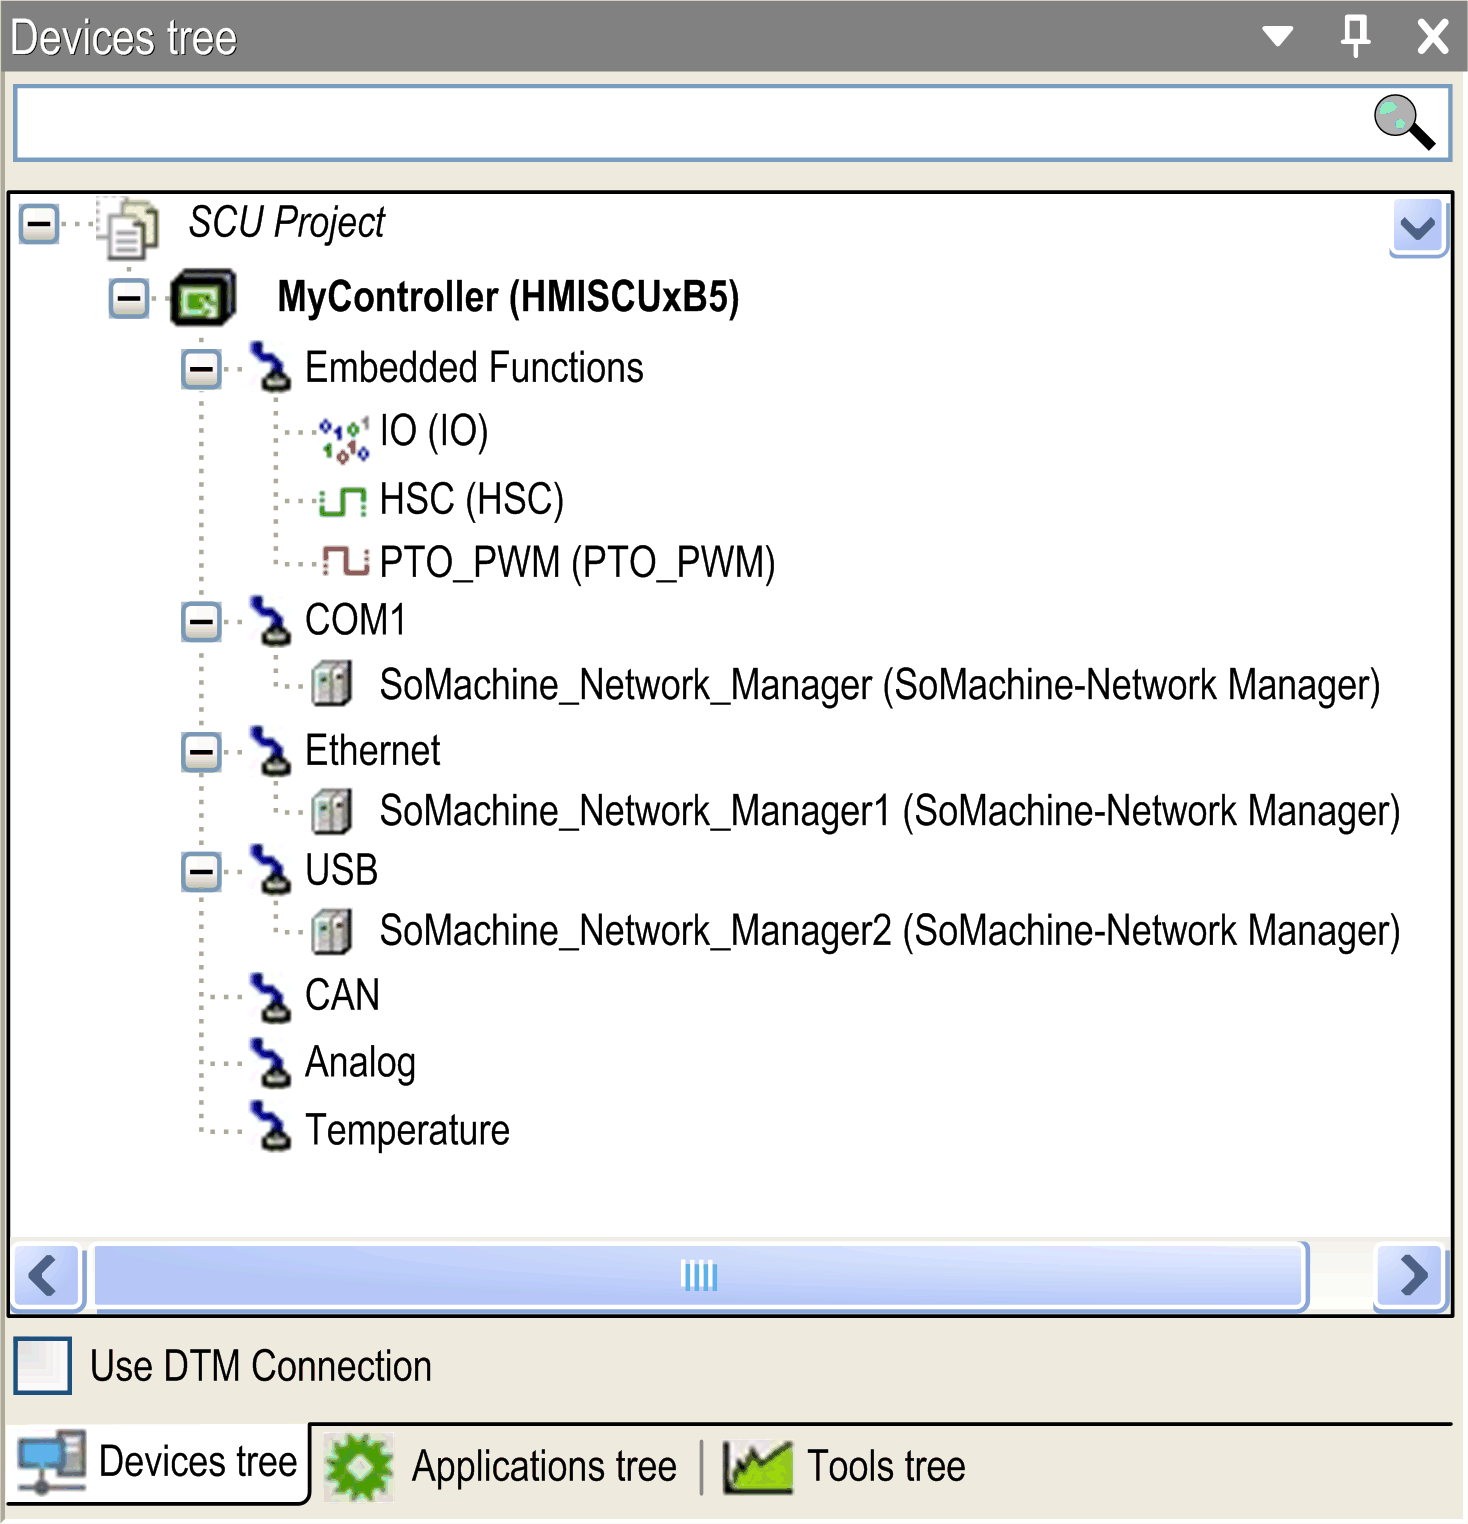
Task: Select the USB label
Action: pos(341,870)
